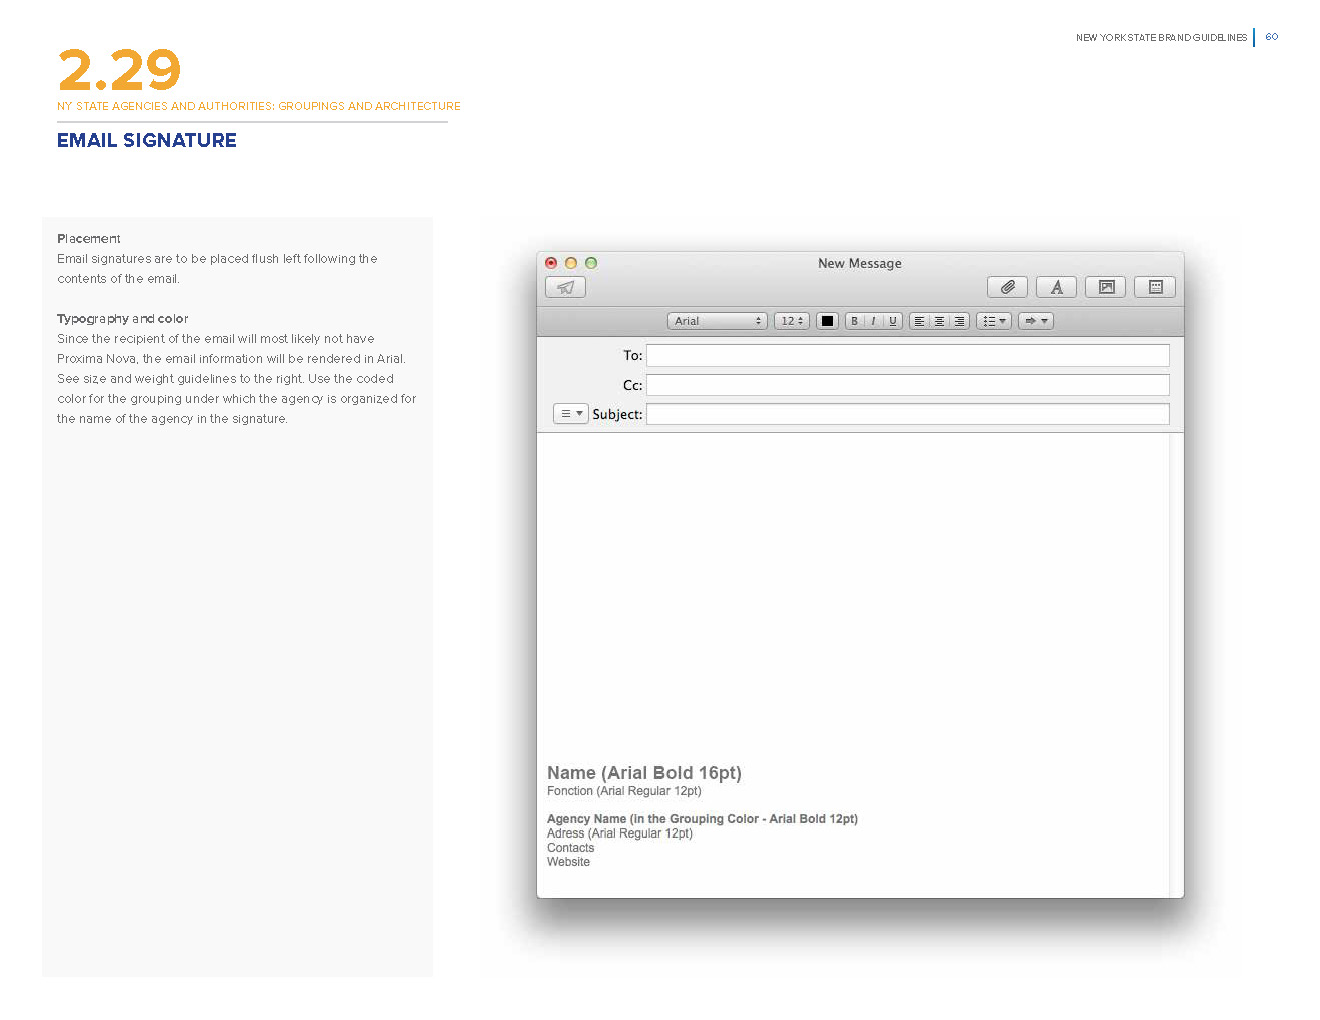Click into the Cc address field
This screenshot has height=1020, width=1320.
pyautogui.click(x=908, y=385)
